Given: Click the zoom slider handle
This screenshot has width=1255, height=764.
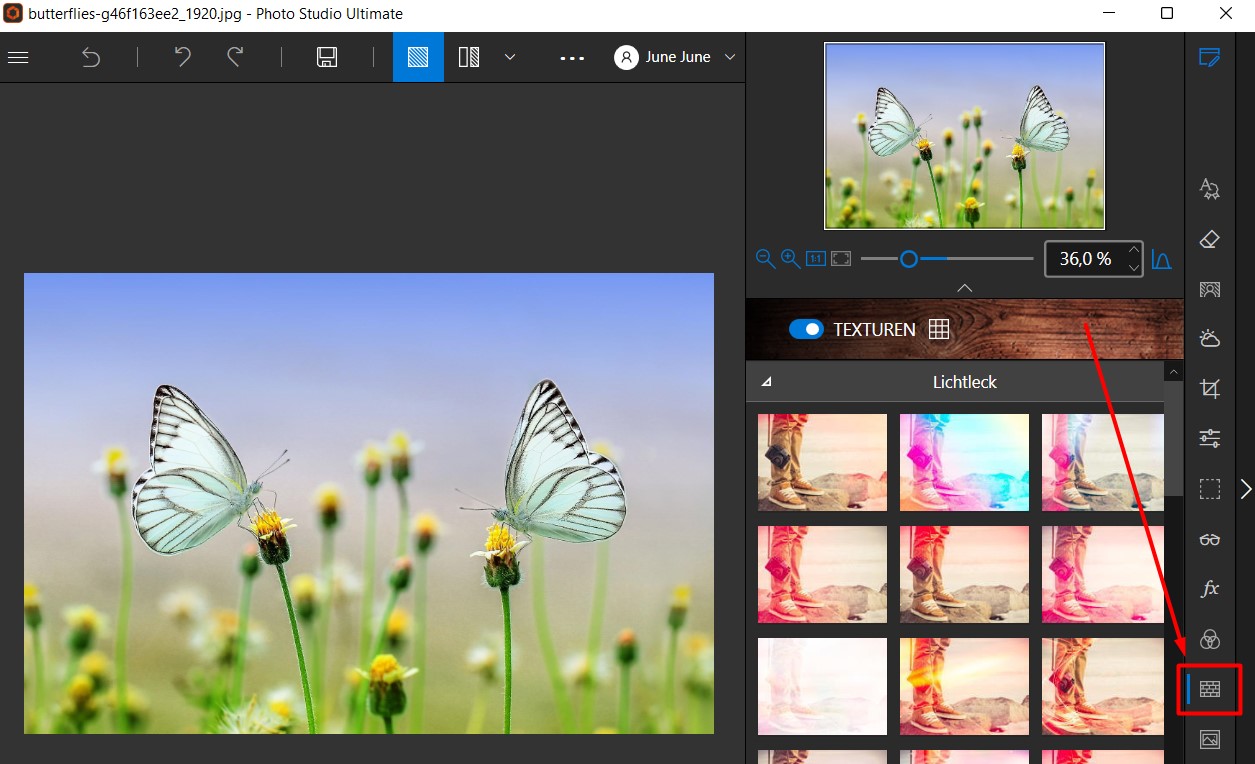Looking at the screenshot, I should click(908, 259).
